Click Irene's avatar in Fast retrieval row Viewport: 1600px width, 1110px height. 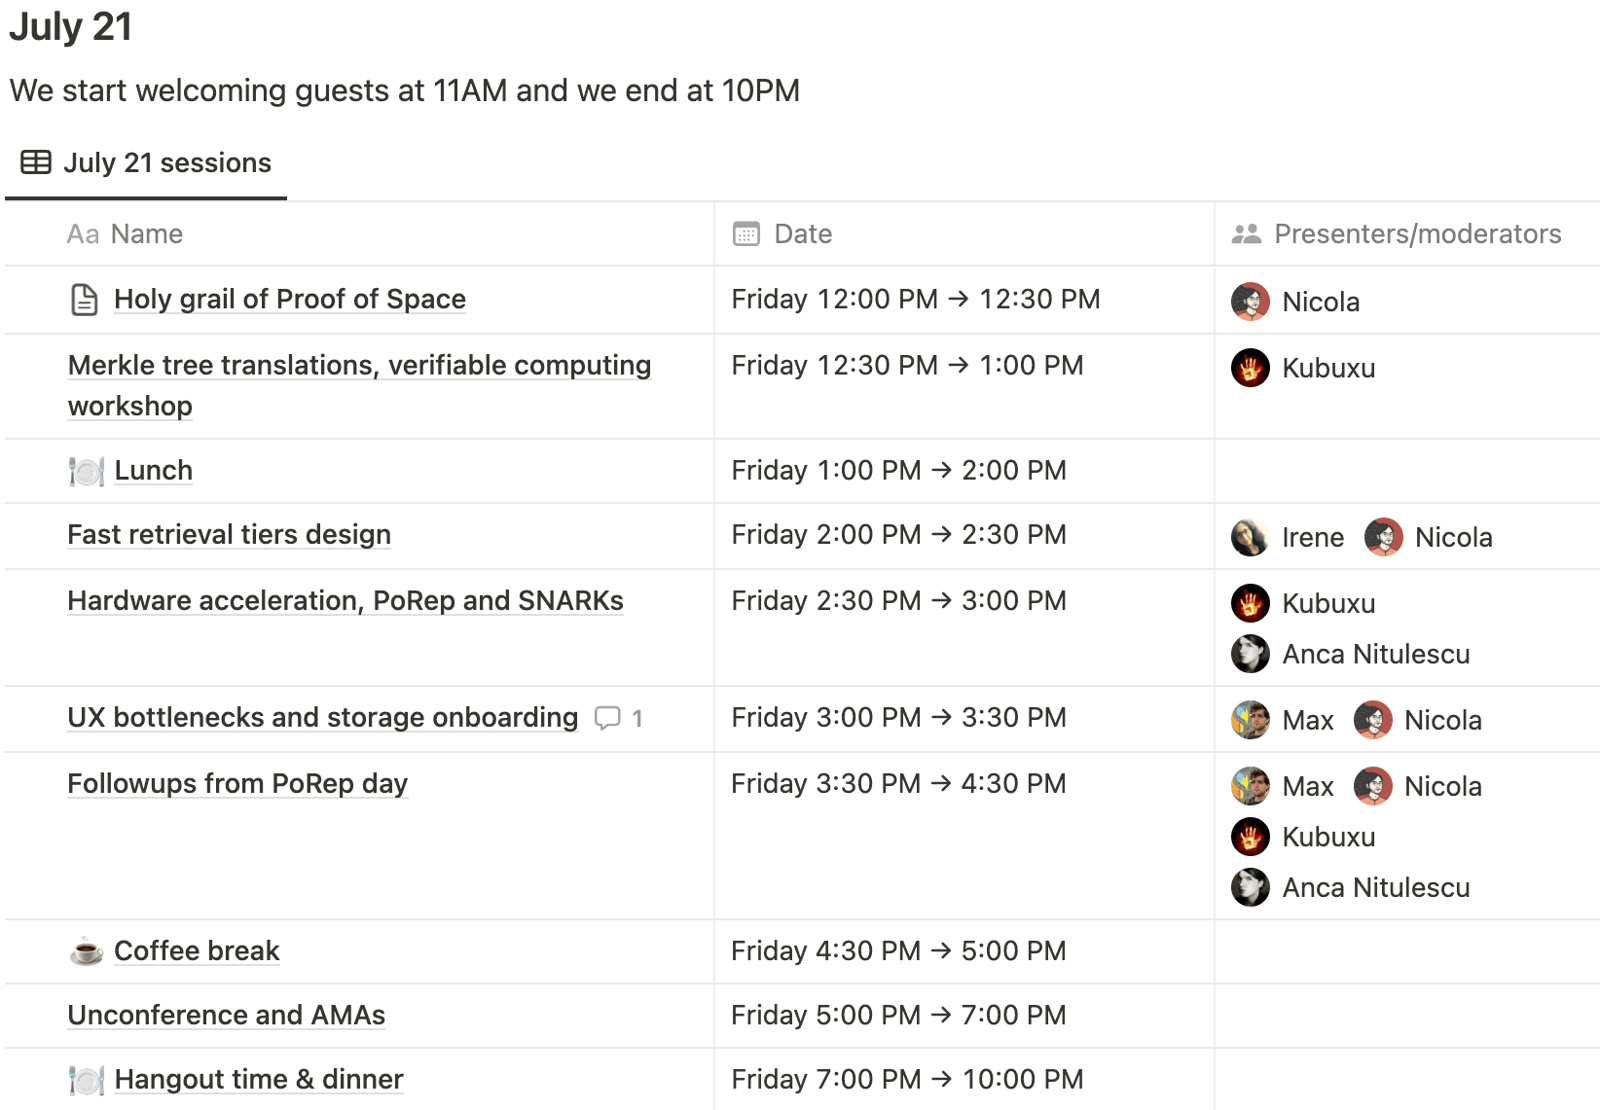click(x=1250, y=537)
